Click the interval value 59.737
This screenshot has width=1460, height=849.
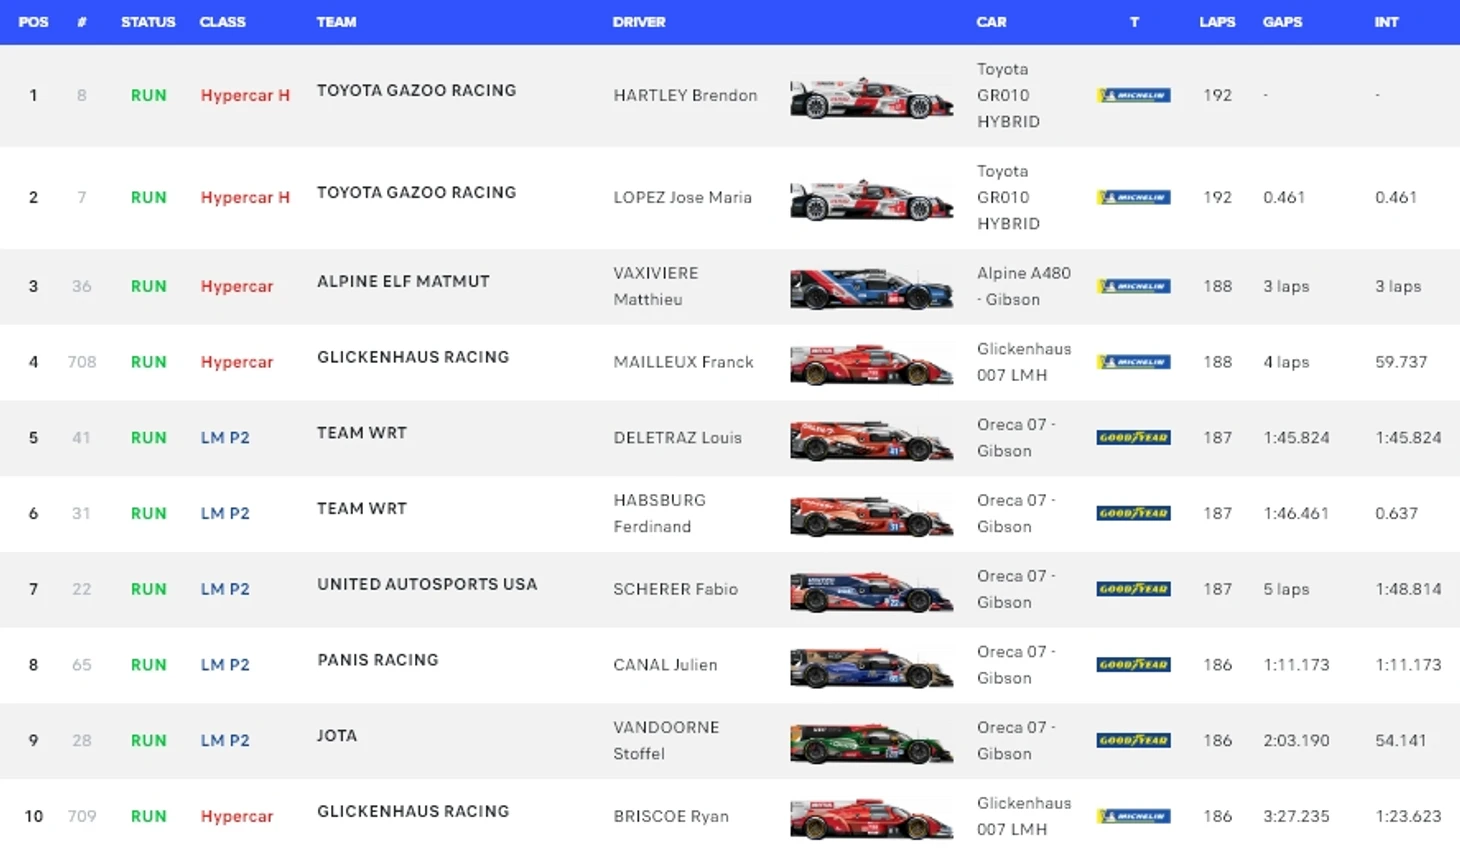[x=1401, y=362]
